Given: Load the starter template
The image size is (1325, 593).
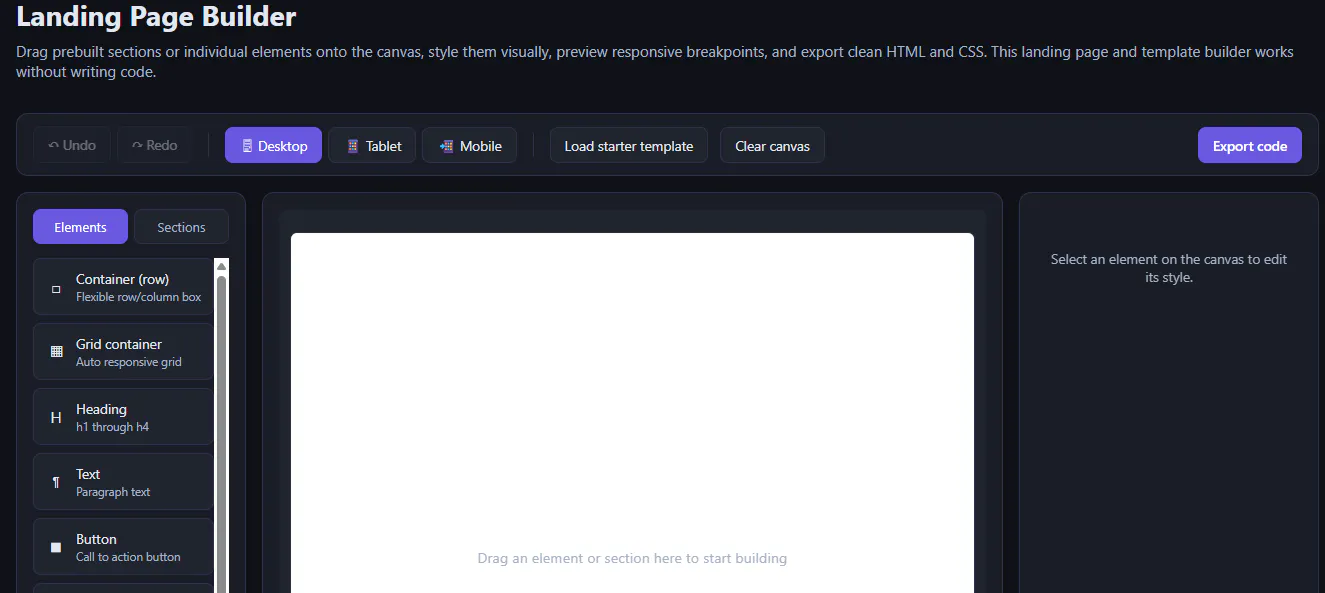Looking at the screenshot, I should click(x=629, y=145).
